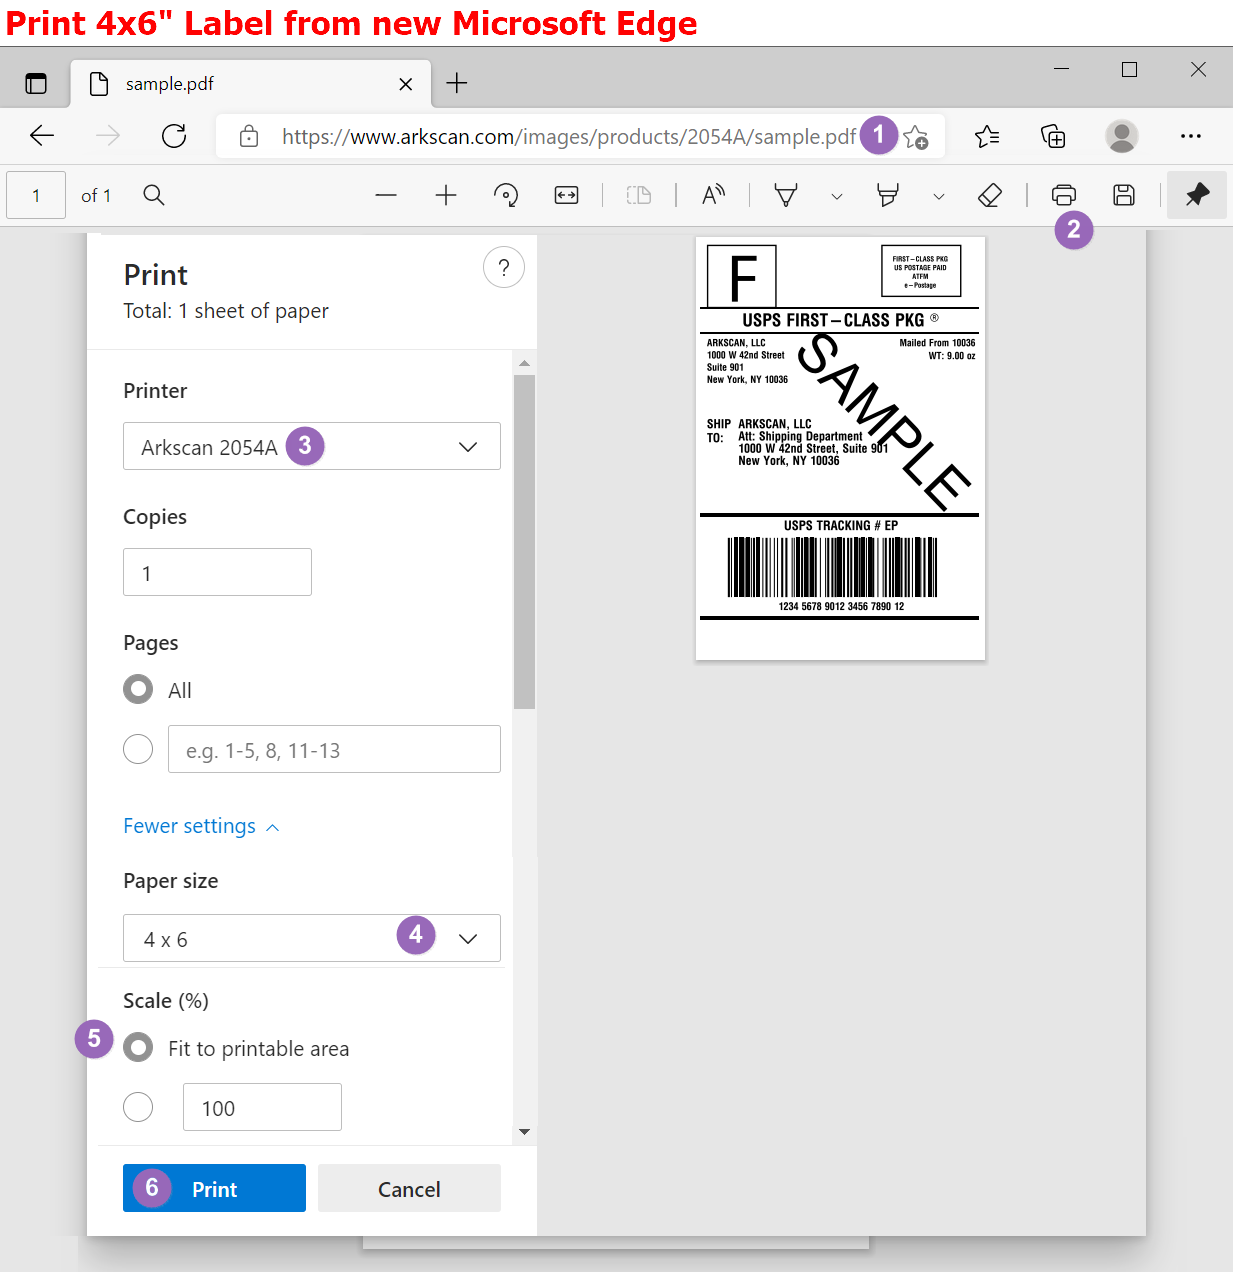Save the PDF file
This screenshot has width=1233, height=1272.
coord(1124,195)
